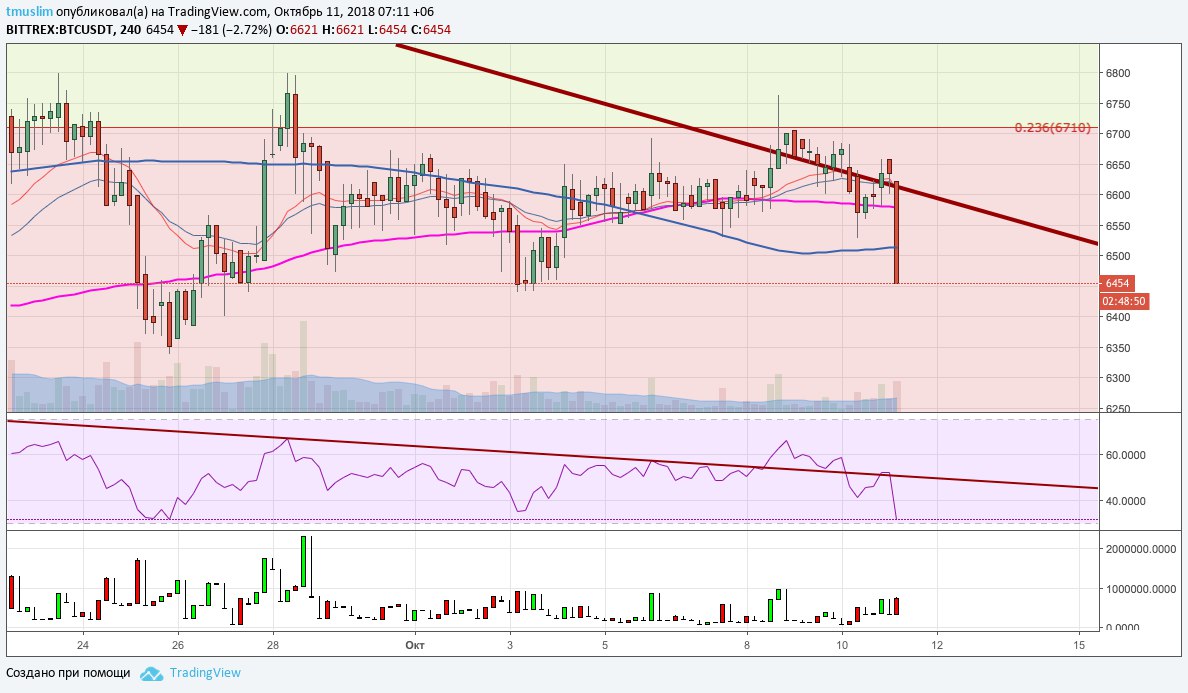This screenshot has width=1188, height=693.
Task: Click the low value L:6454
Action: coord(387,30)
